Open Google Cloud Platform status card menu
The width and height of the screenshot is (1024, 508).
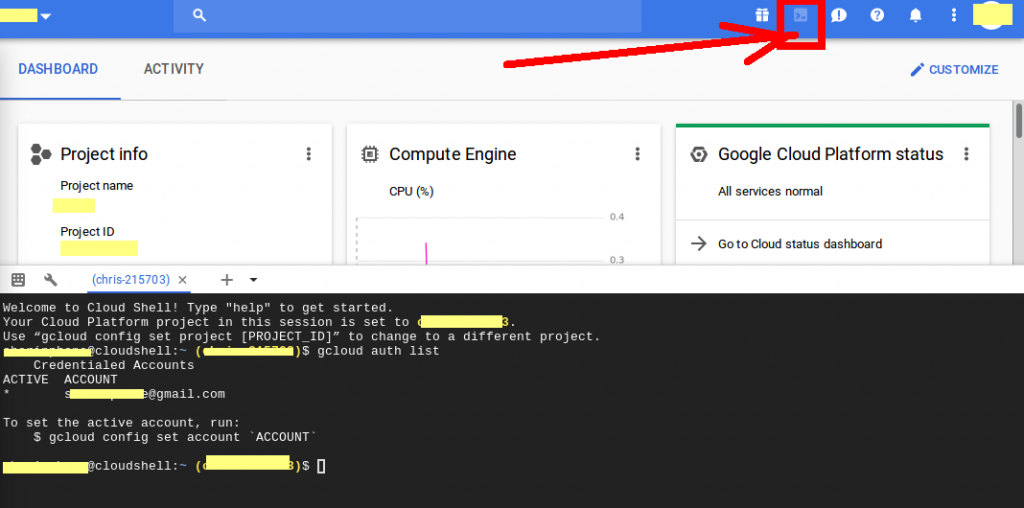[x=967, y=154]
